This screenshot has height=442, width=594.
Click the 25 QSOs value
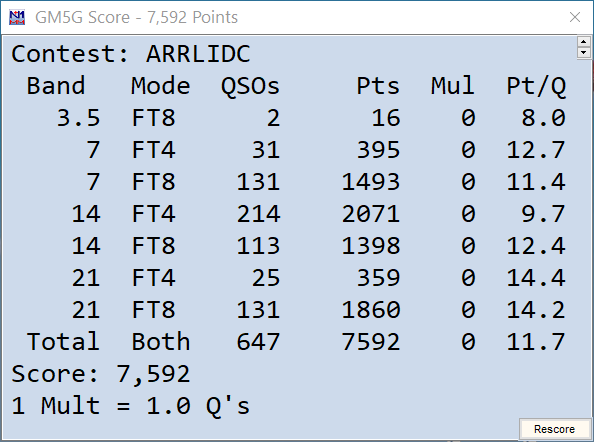266,278
